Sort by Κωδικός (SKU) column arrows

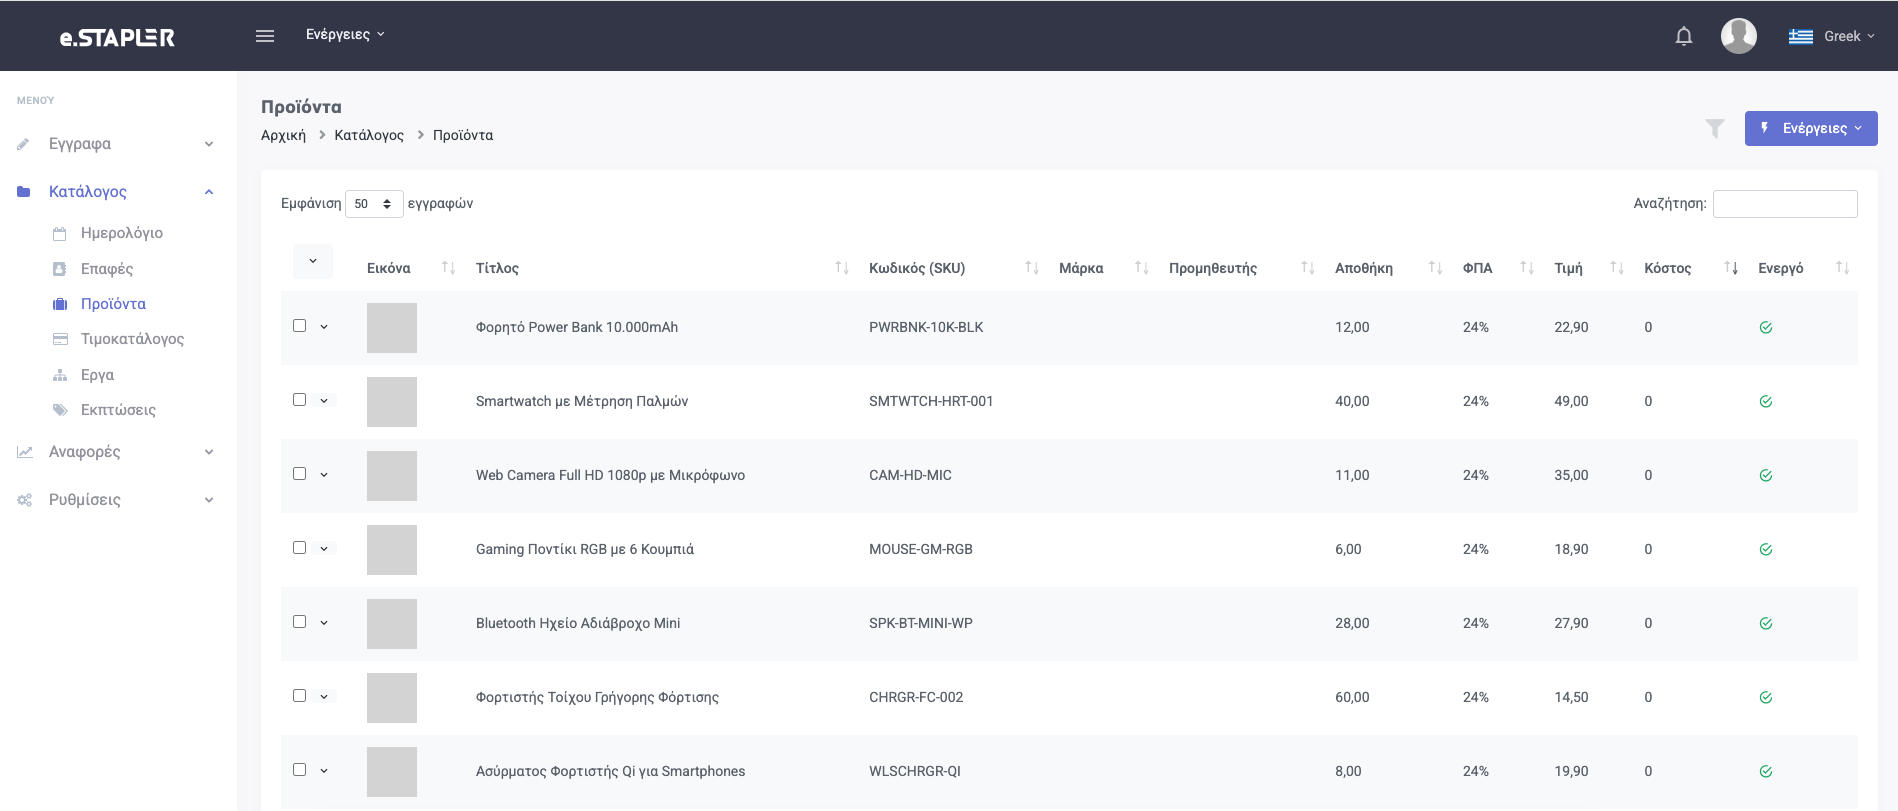point(1032,268)
